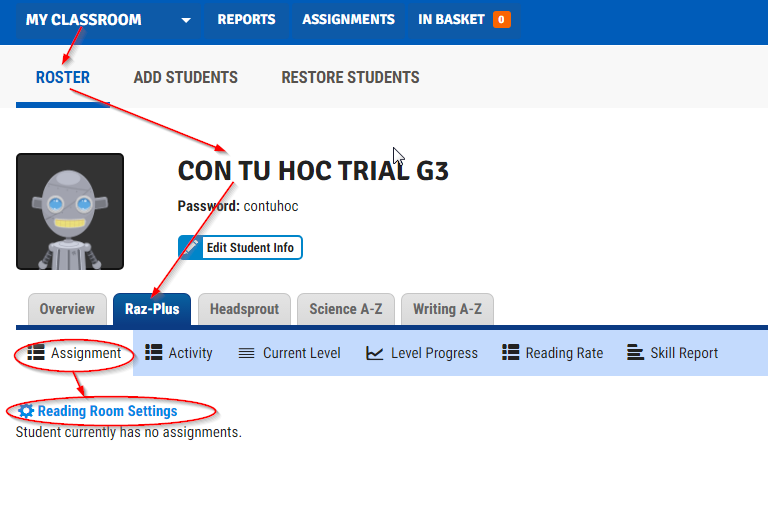Screen dimensions: 768x519
Task: Click the Activity list icon
Action: click(x=154, y=353)
